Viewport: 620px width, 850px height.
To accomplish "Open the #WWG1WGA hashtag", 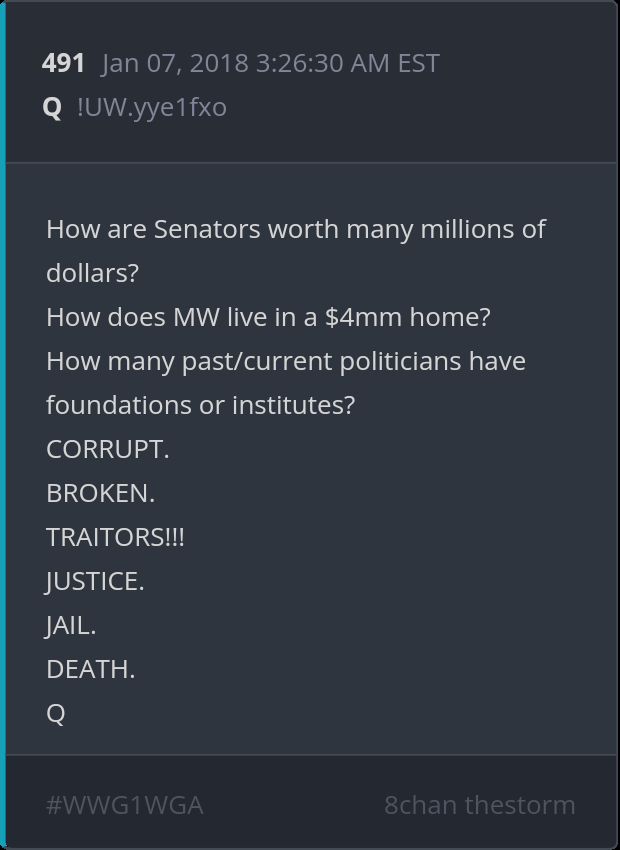I will (x=124, y=805).
